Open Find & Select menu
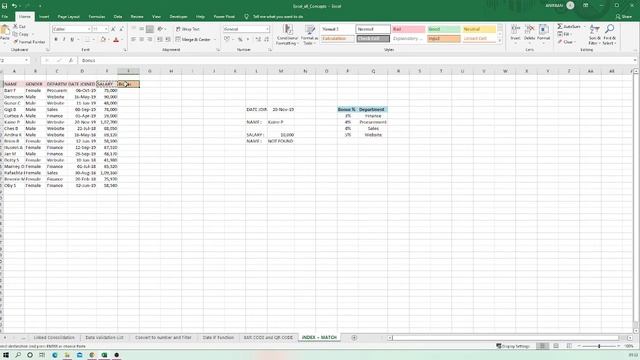The height and width of the screenshot is (360, 640). 609,35
